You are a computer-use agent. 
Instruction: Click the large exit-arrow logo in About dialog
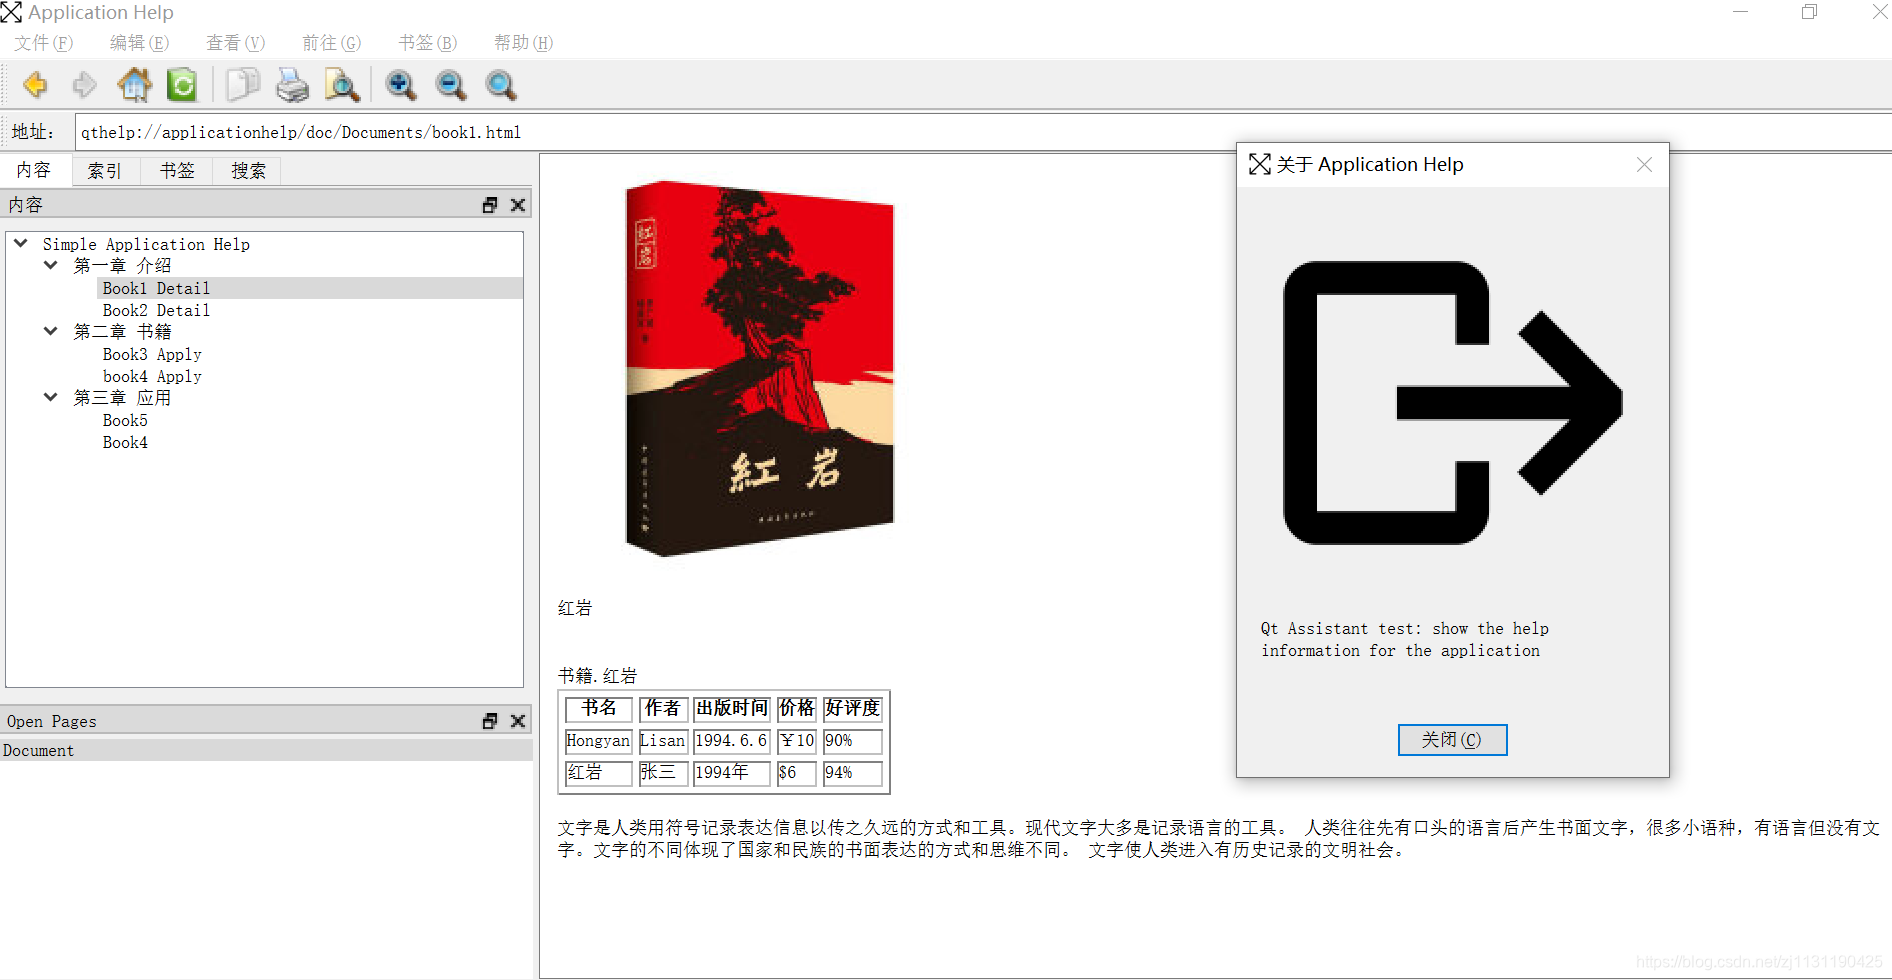click(1452, 403)
